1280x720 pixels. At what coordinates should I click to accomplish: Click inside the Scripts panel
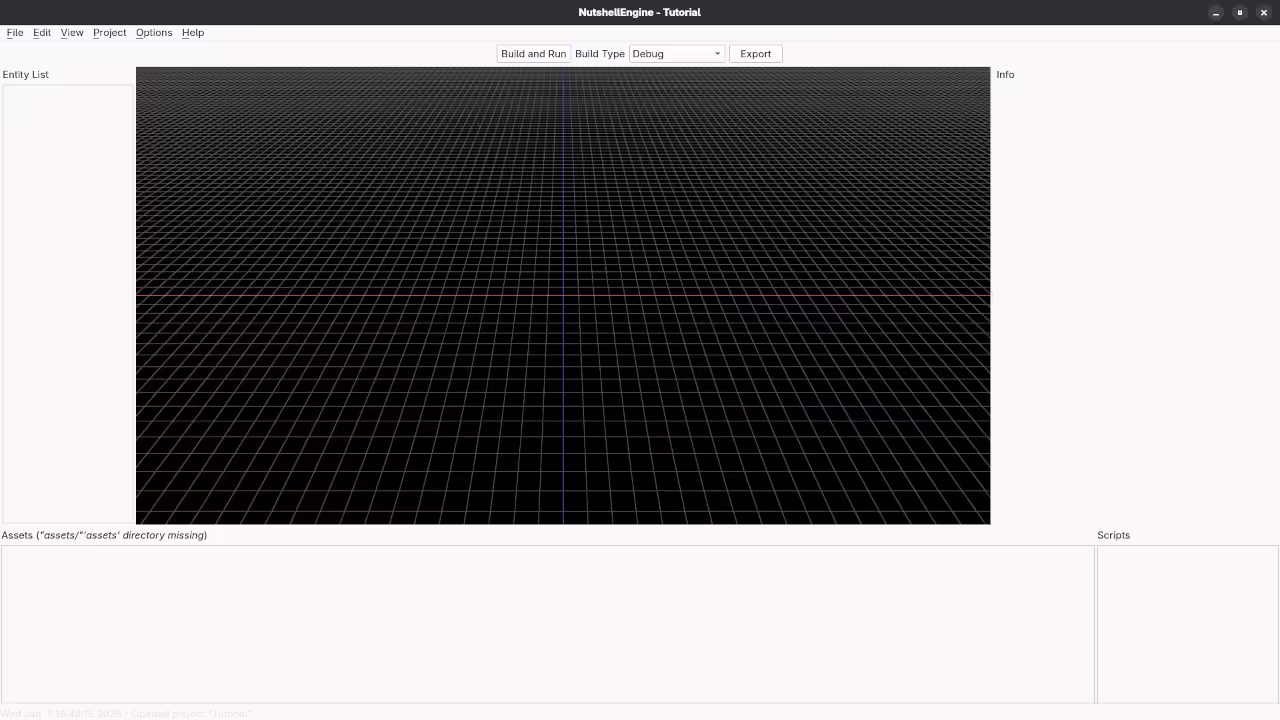click(x=1188, y=620)
